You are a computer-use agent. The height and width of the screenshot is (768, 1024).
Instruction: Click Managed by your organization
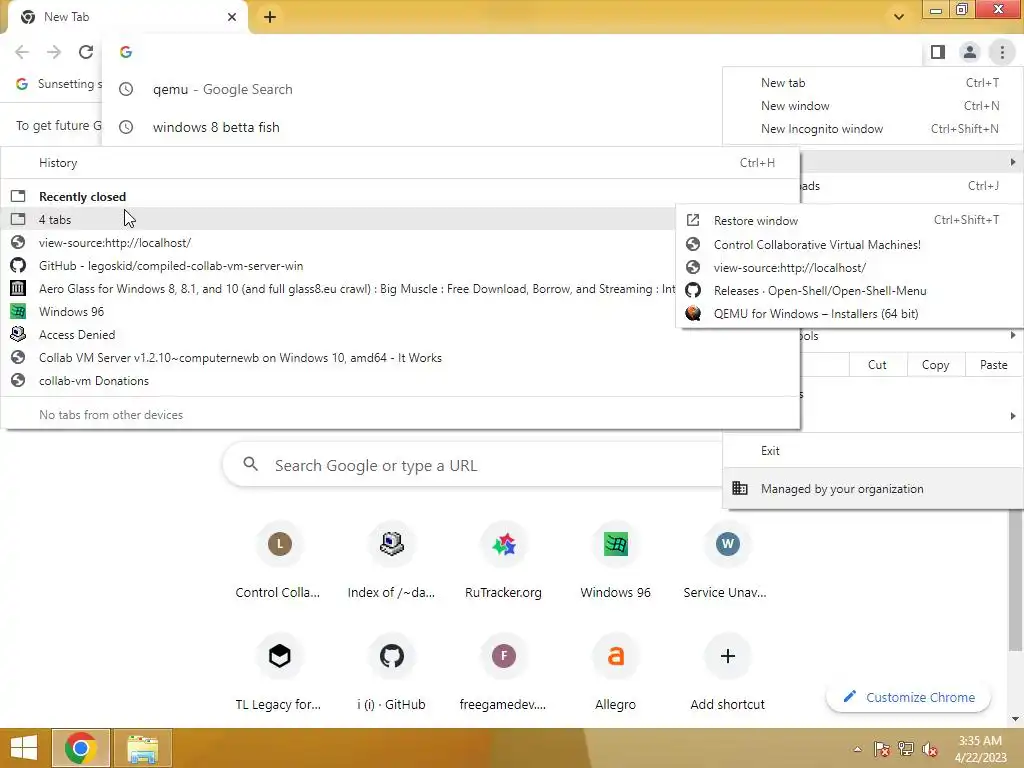pyautogui.click(x=873, y=488)
